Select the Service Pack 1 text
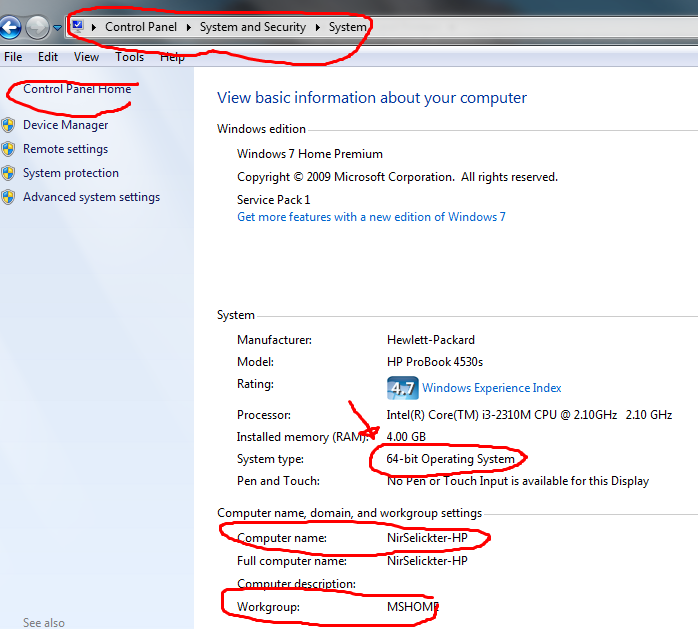 tap(273, 200)
